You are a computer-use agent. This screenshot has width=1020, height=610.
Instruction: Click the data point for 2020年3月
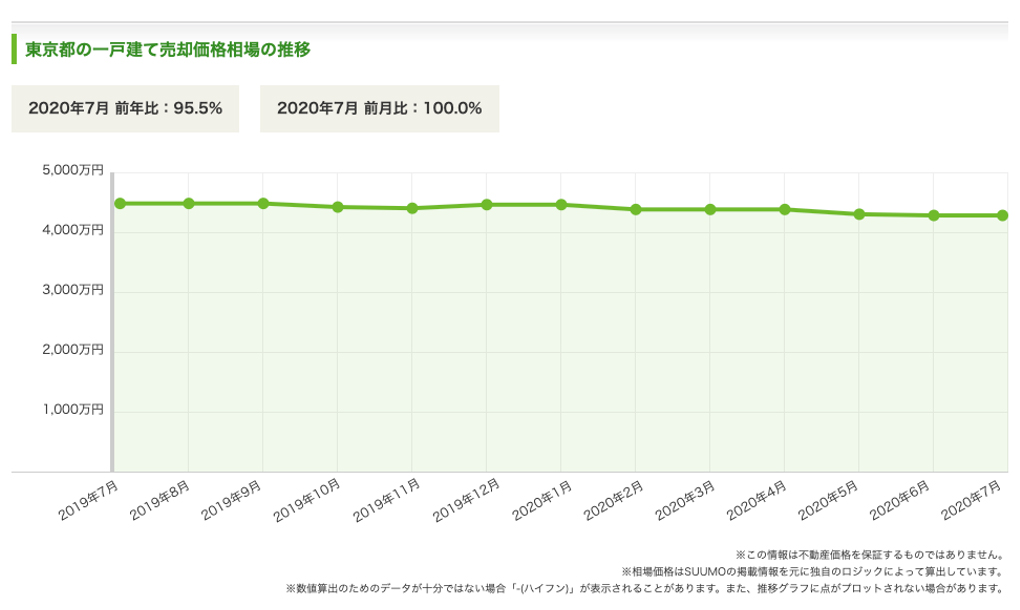[710, 209]
